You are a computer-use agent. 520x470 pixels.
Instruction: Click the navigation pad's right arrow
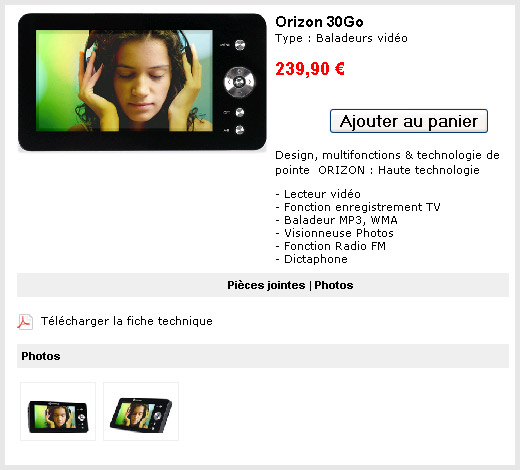point(250,82)
